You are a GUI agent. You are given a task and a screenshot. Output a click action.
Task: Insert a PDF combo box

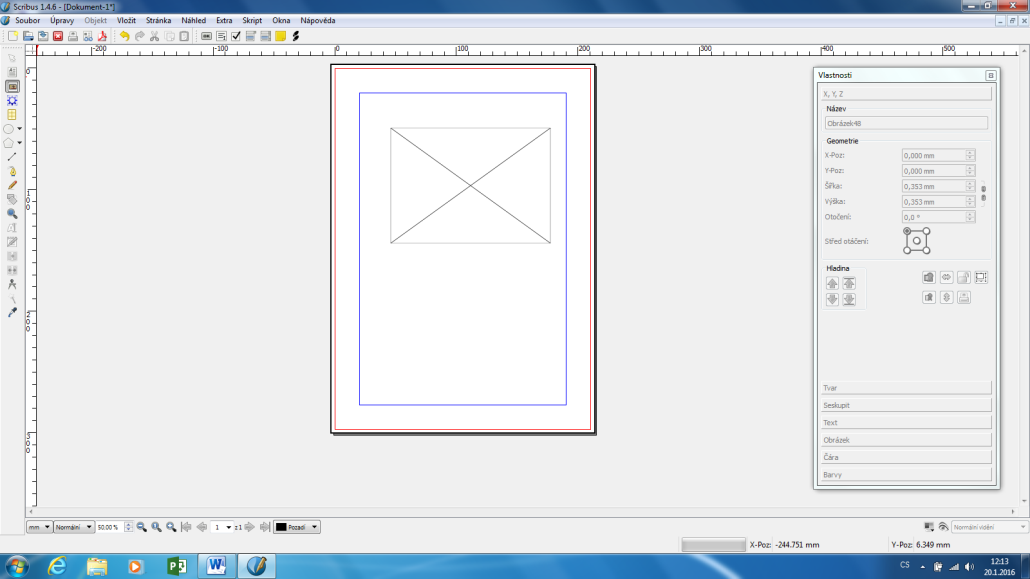click(x=250, y=36)
